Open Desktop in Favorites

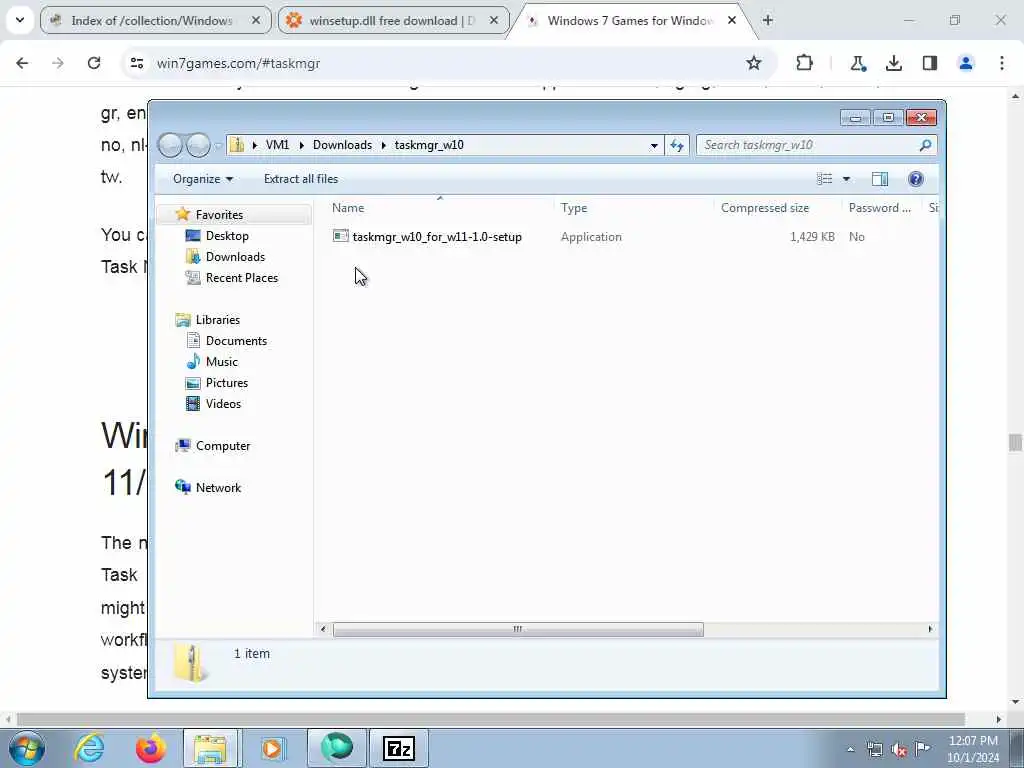click(227, 236)
